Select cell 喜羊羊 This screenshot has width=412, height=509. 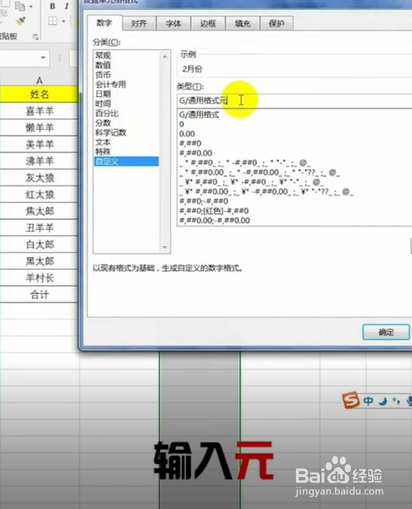pos(39,111)
